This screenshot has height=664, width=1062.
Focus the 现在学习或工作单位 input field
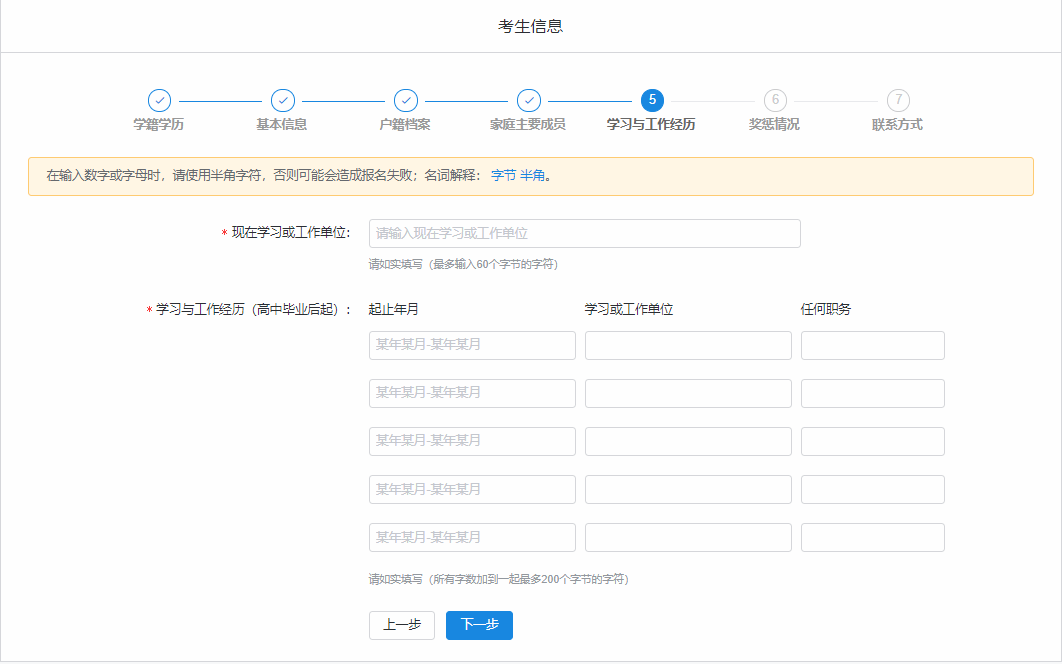pos(584,233)
